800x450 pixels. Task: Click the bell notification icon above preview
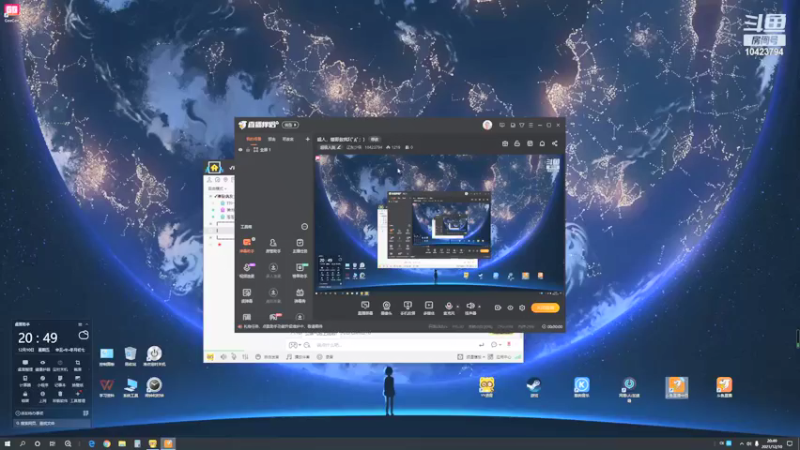[542, 143]
